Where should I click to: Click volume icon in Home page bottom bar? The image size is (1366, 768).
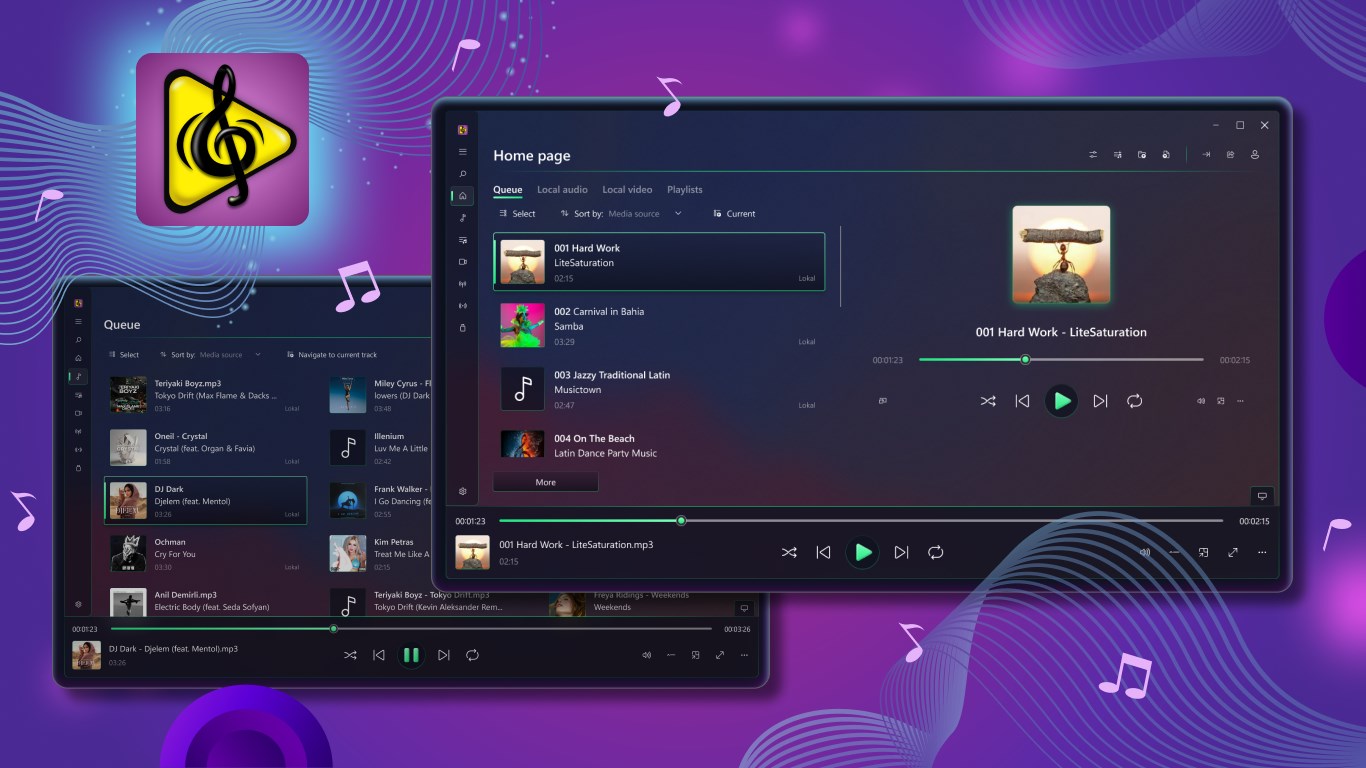point(1145,552)
